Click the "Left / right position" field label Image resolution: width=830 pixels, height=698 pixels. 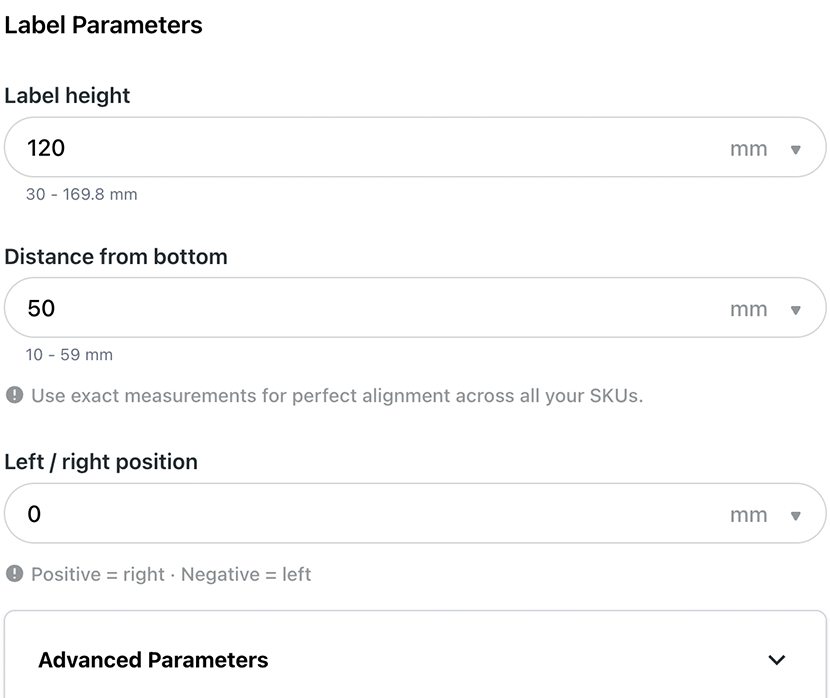101,462
